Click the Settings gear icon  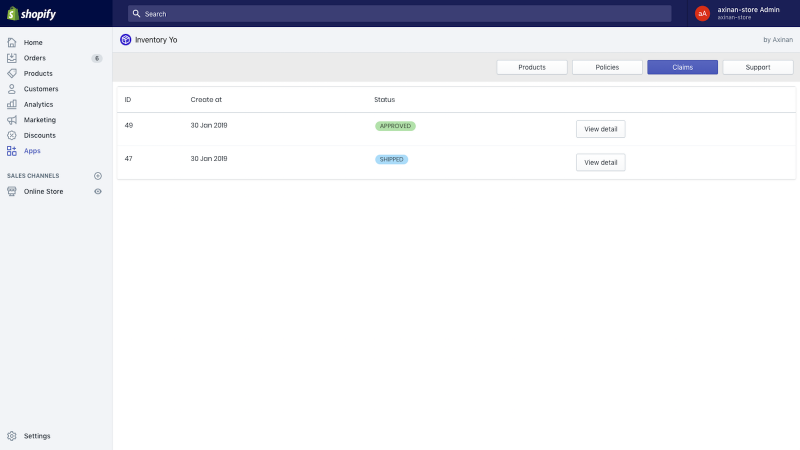click(x=12, y=436)
